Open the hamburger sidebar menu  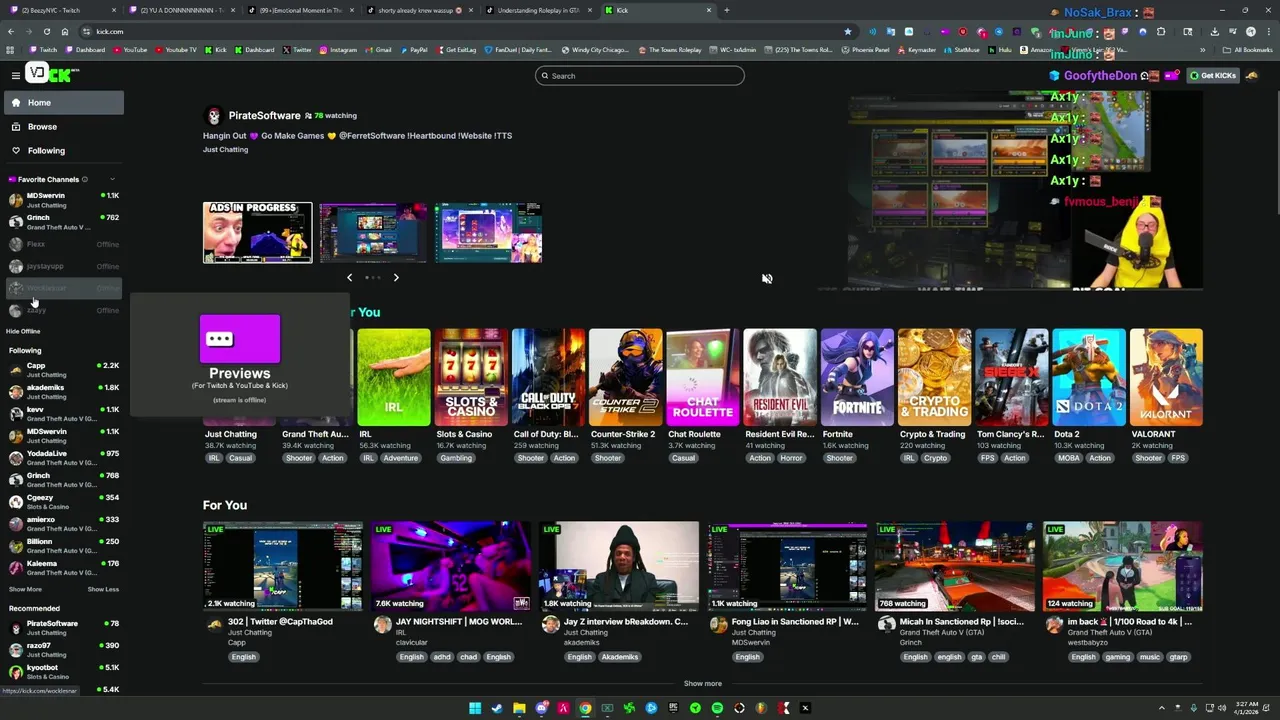(x=15, y=75)
